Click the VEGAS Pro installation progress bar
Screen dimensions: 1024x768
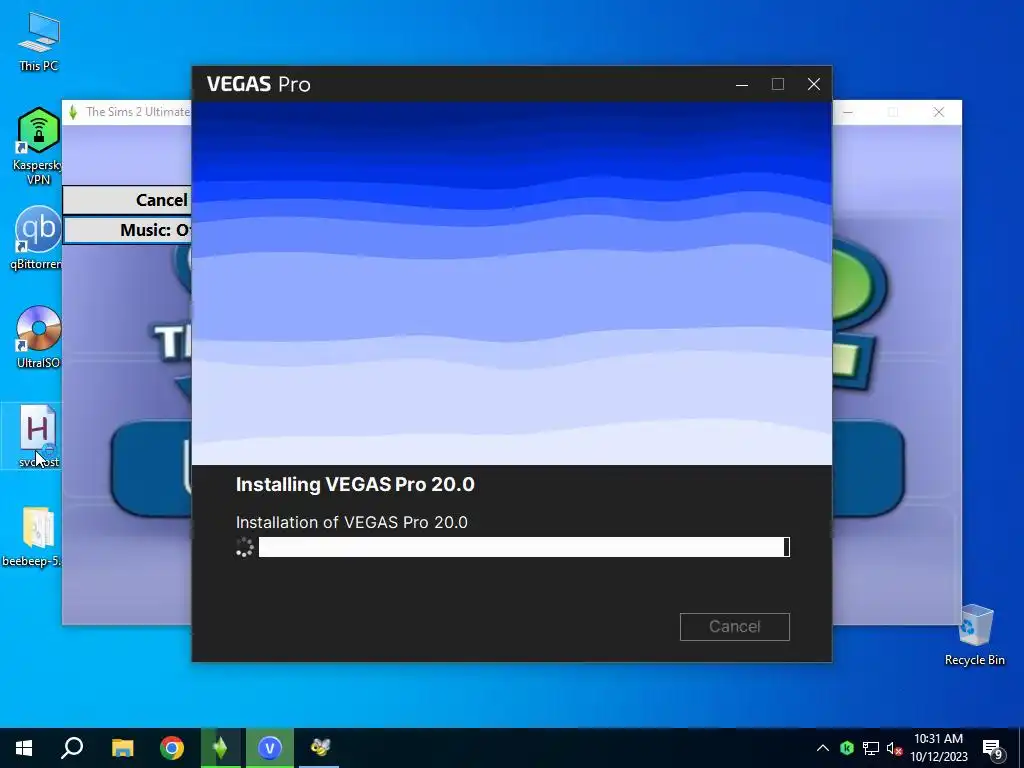pyautogui.click(x=524, y=547)
